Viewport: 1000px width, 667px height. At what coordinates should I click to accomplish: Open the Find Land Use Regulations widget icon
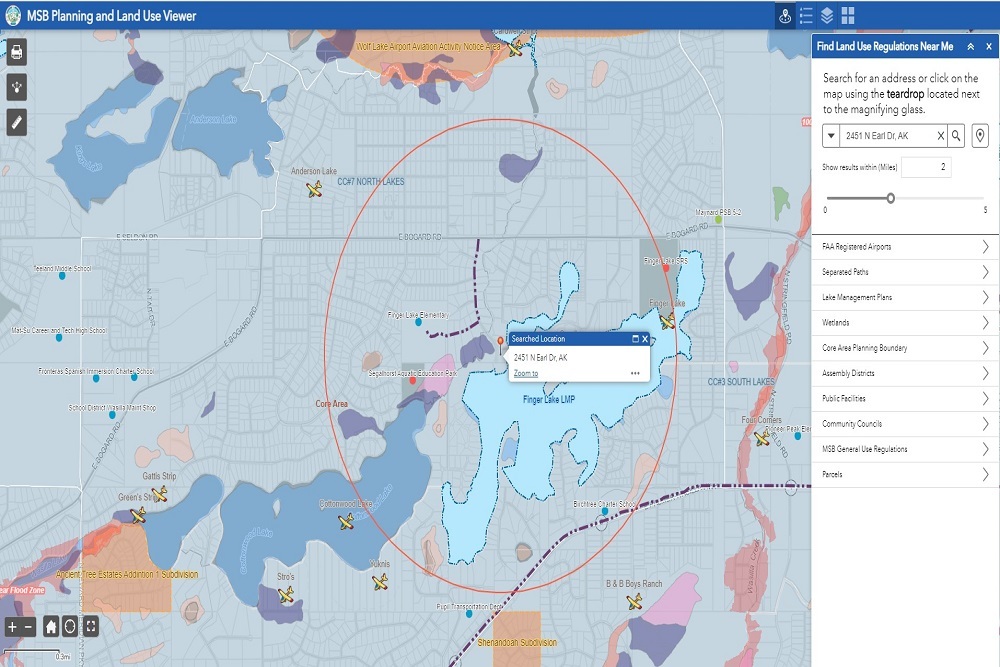(785, 15)
